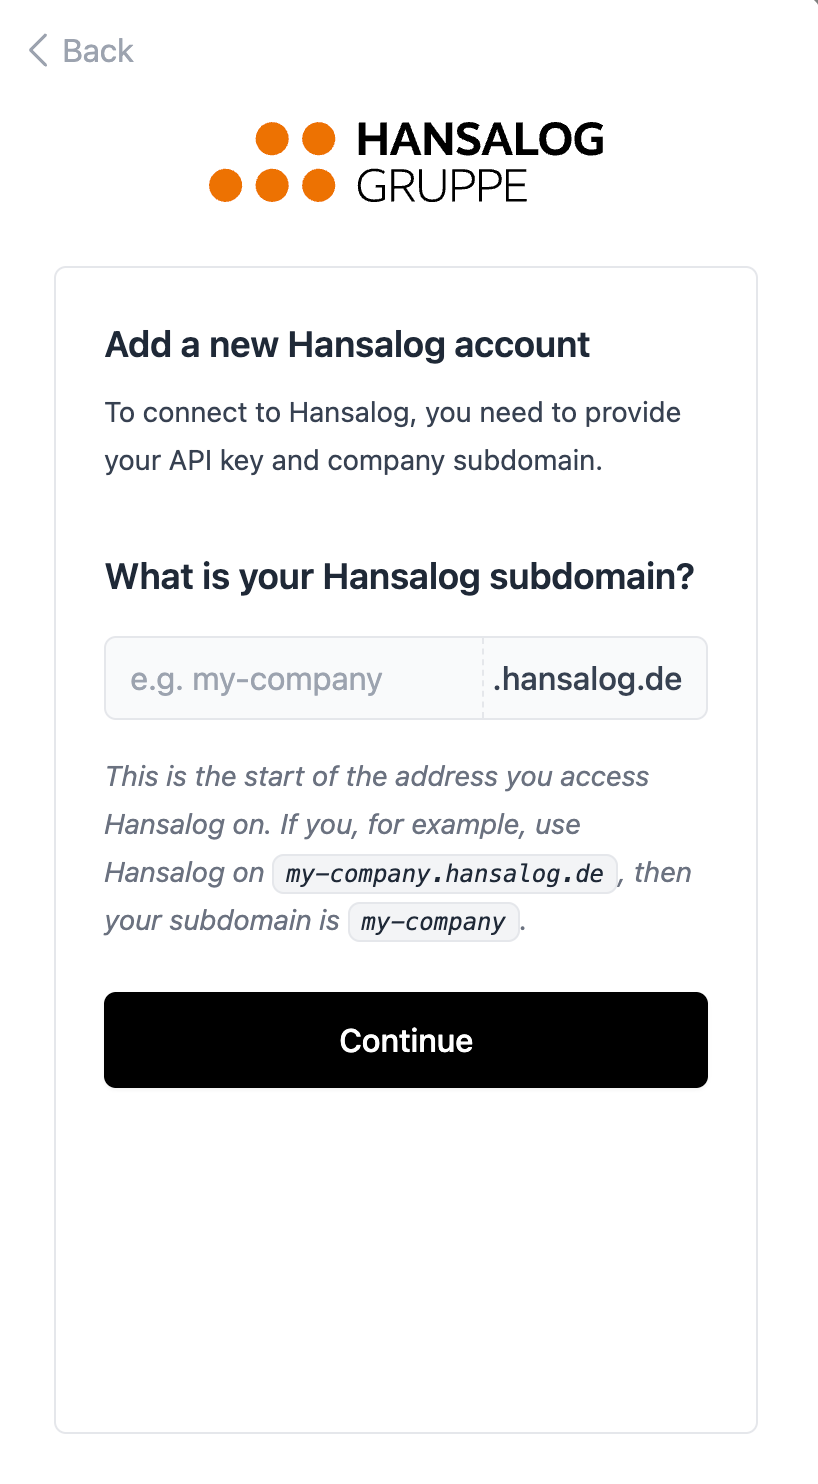Click the top-left orange dot of the logo
The height and width of the screenshot is (1484, 818).
pos(272,139)
